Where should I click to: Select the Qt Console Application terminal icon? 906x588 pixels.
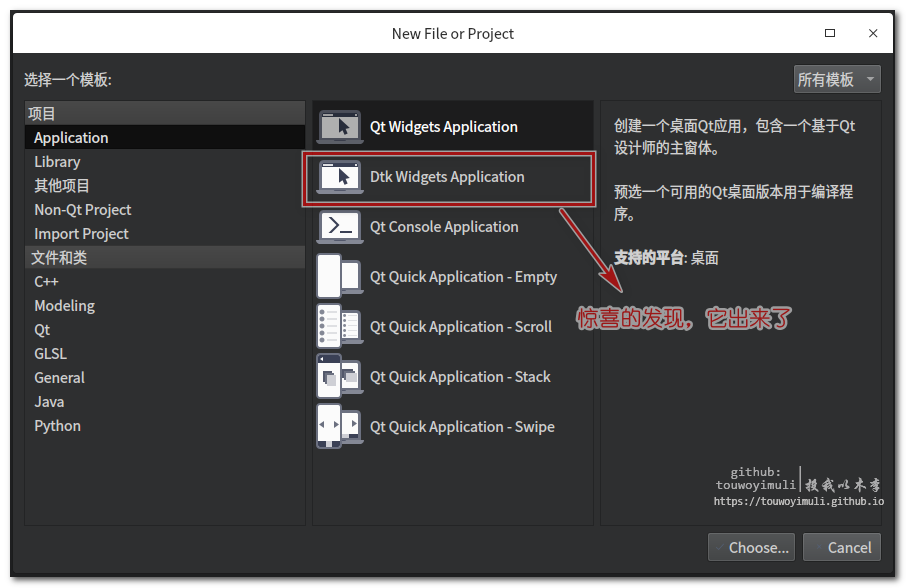pyautogui.click(x=340, y=226)
